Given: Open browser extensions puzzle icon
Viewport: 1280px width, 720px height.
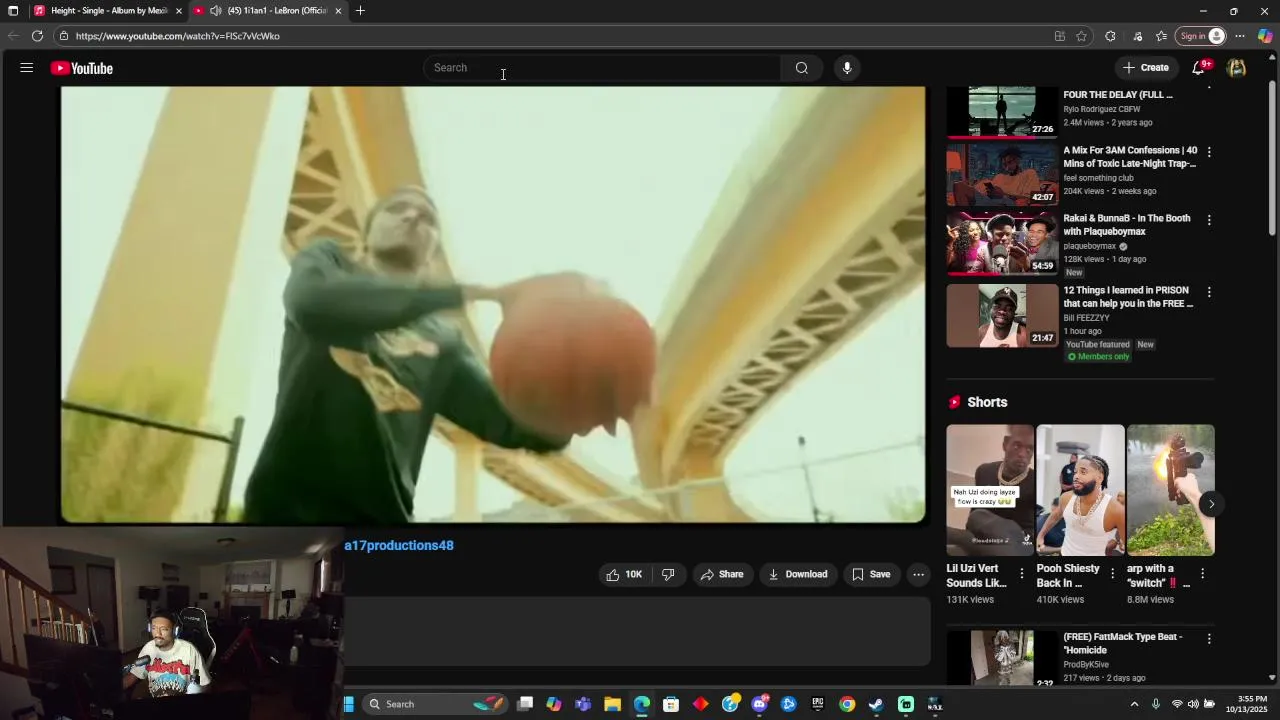Looking at the screenshot, I should pyautogui.click(x=1110, y=36).
